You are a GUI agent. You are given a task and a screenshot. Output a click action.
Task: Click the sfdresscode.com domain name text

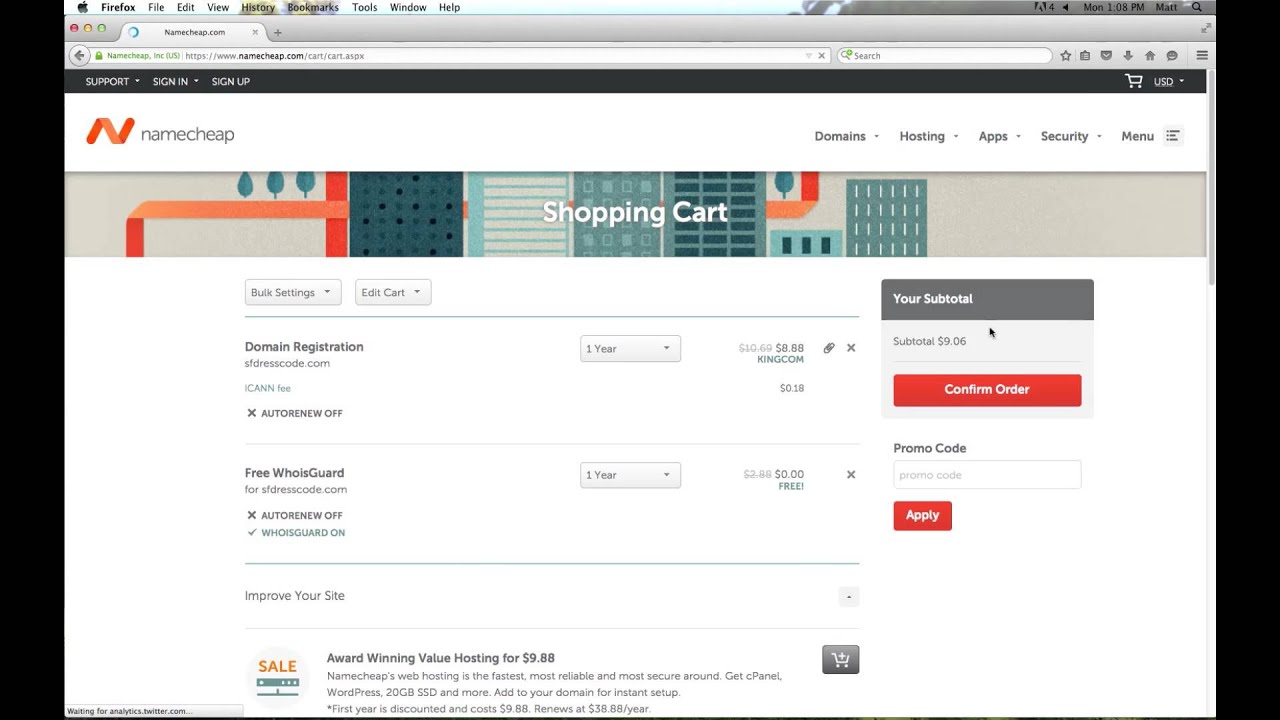click(x=287, y=364)
